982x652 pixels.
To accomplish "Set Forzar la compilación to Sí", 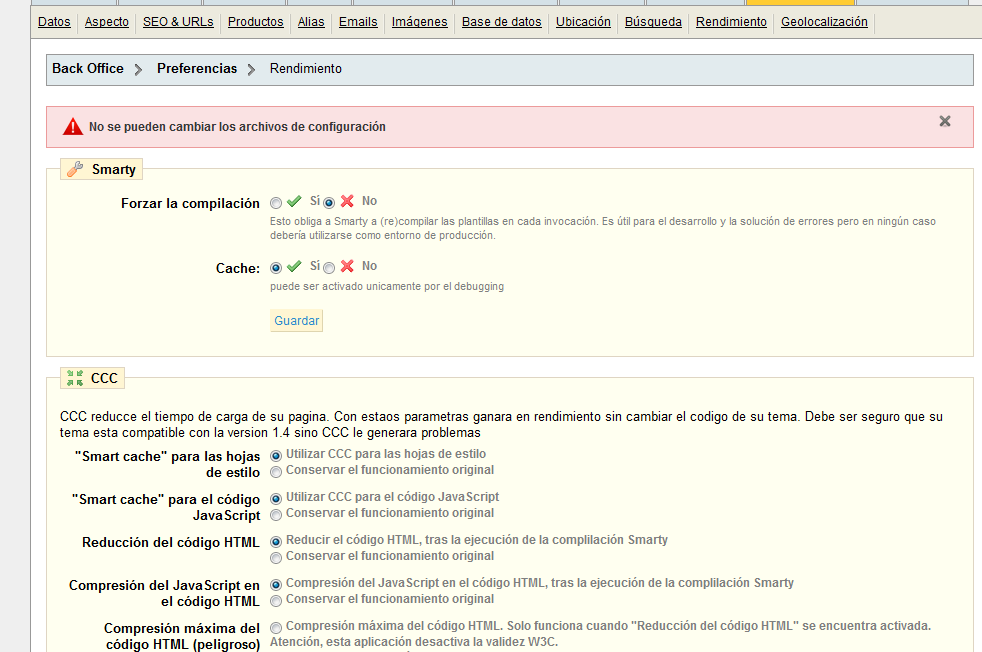I will [276, 203].
